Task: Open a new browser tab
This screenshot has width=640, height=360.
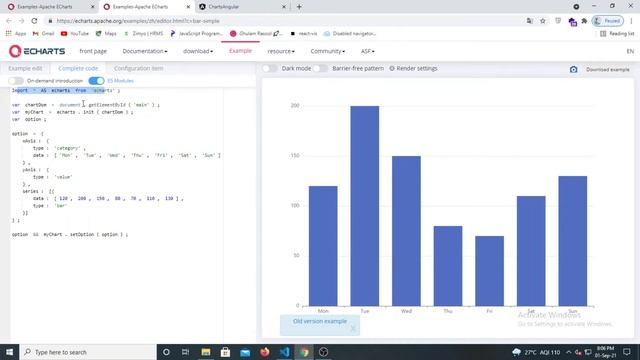Action: point(299,7)
